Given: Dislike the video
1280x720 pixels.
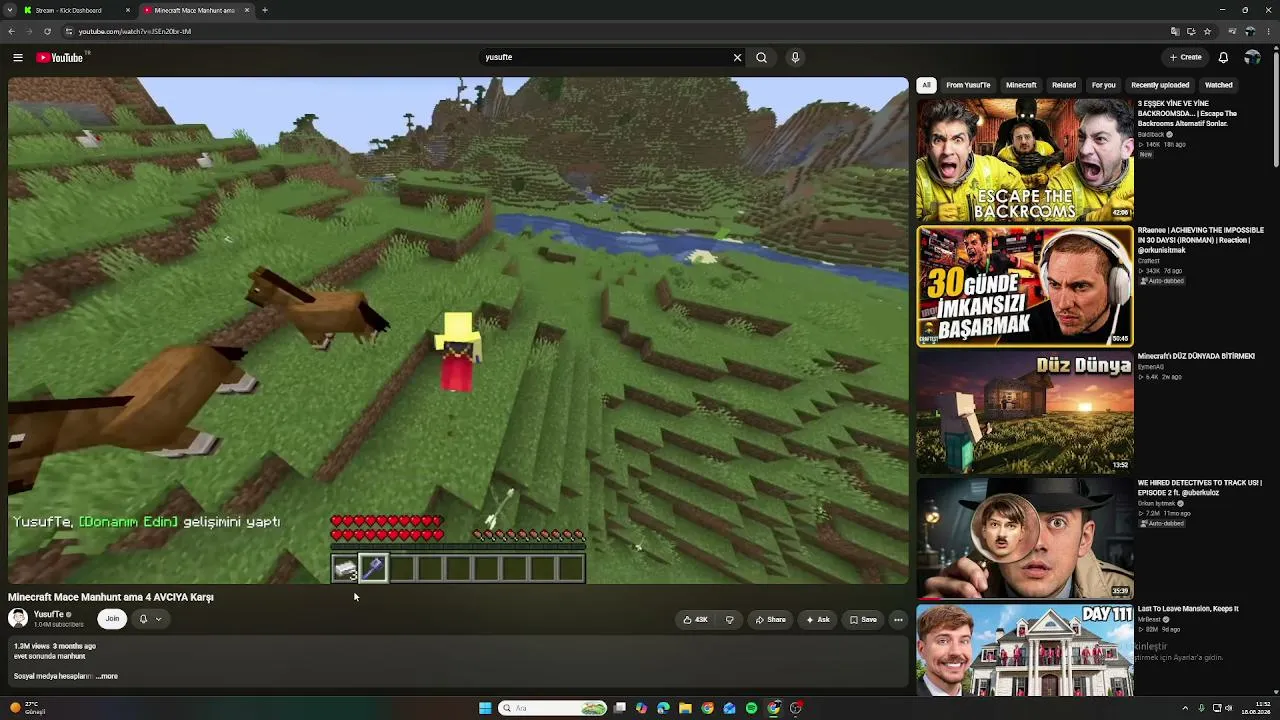Looking at the screenshot, I should point(729,620).
